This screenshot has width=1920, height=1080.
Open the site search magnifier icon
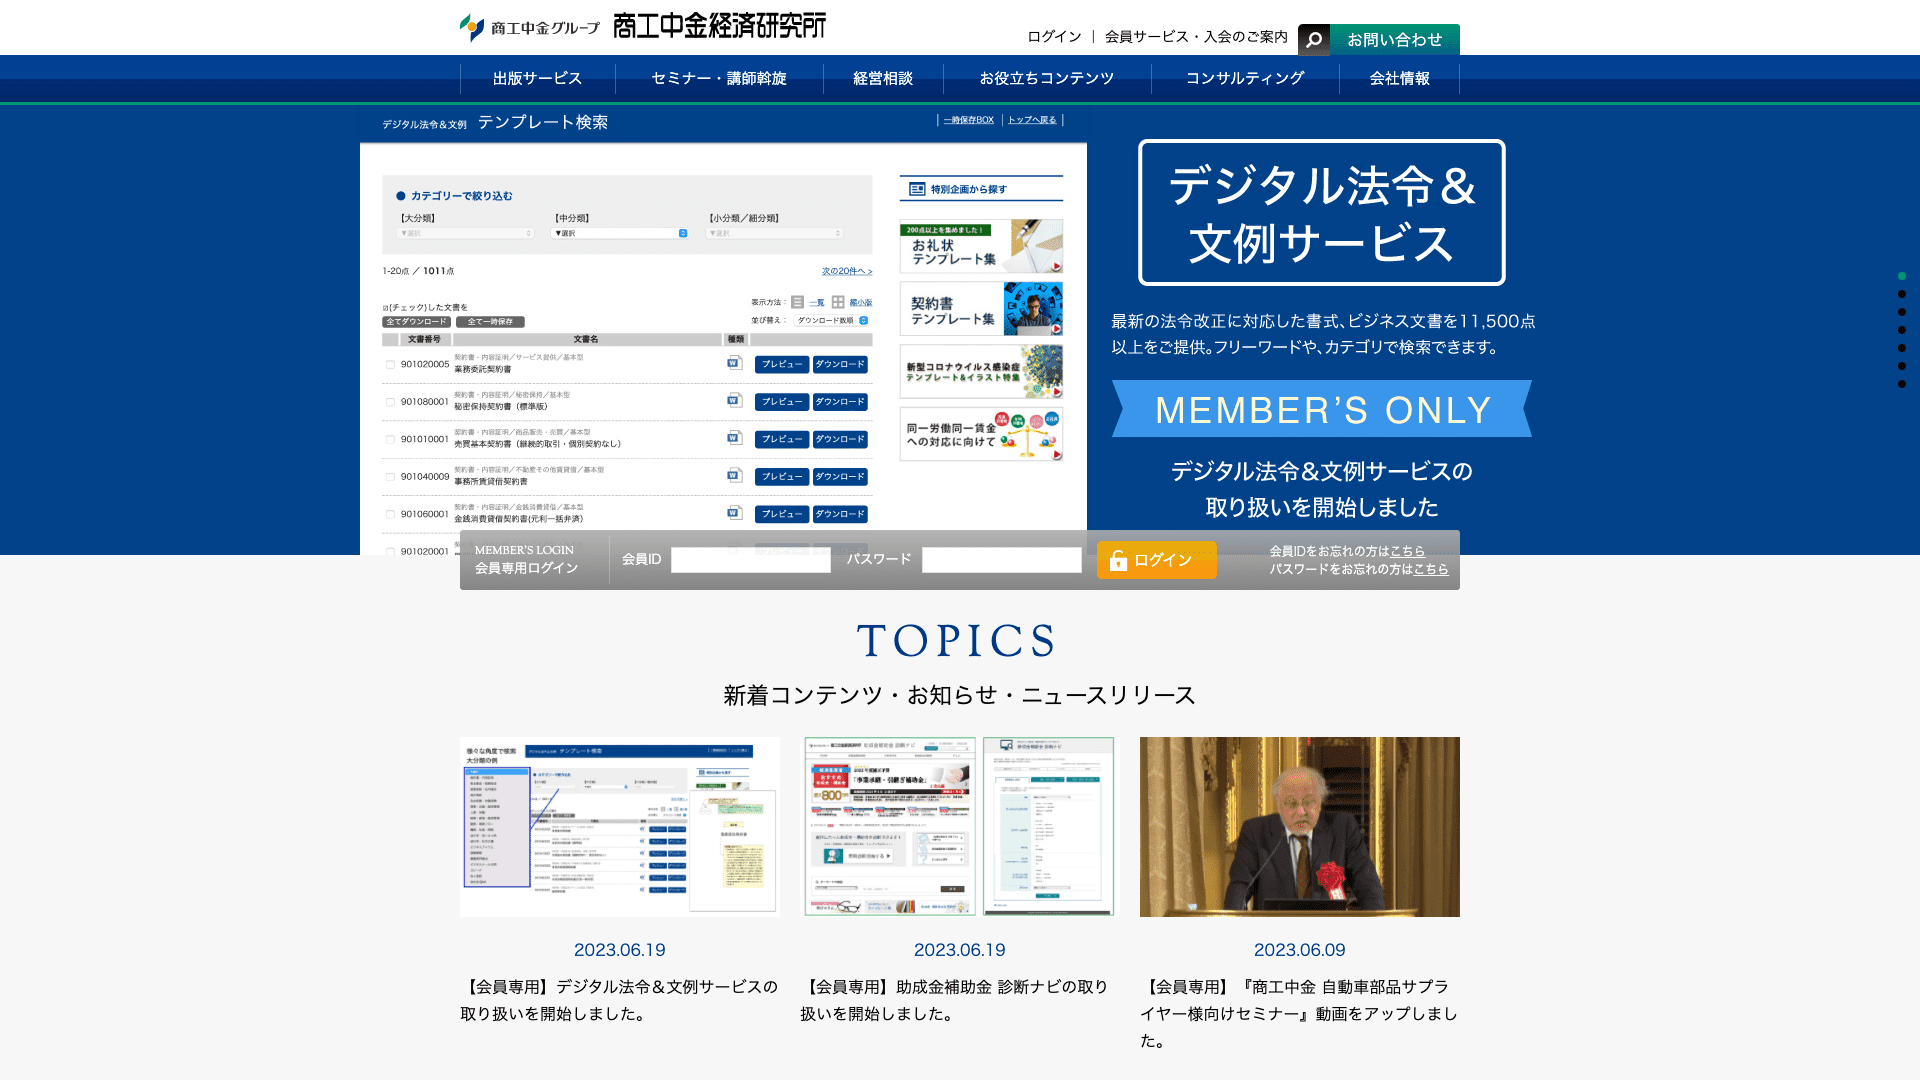1314,40
